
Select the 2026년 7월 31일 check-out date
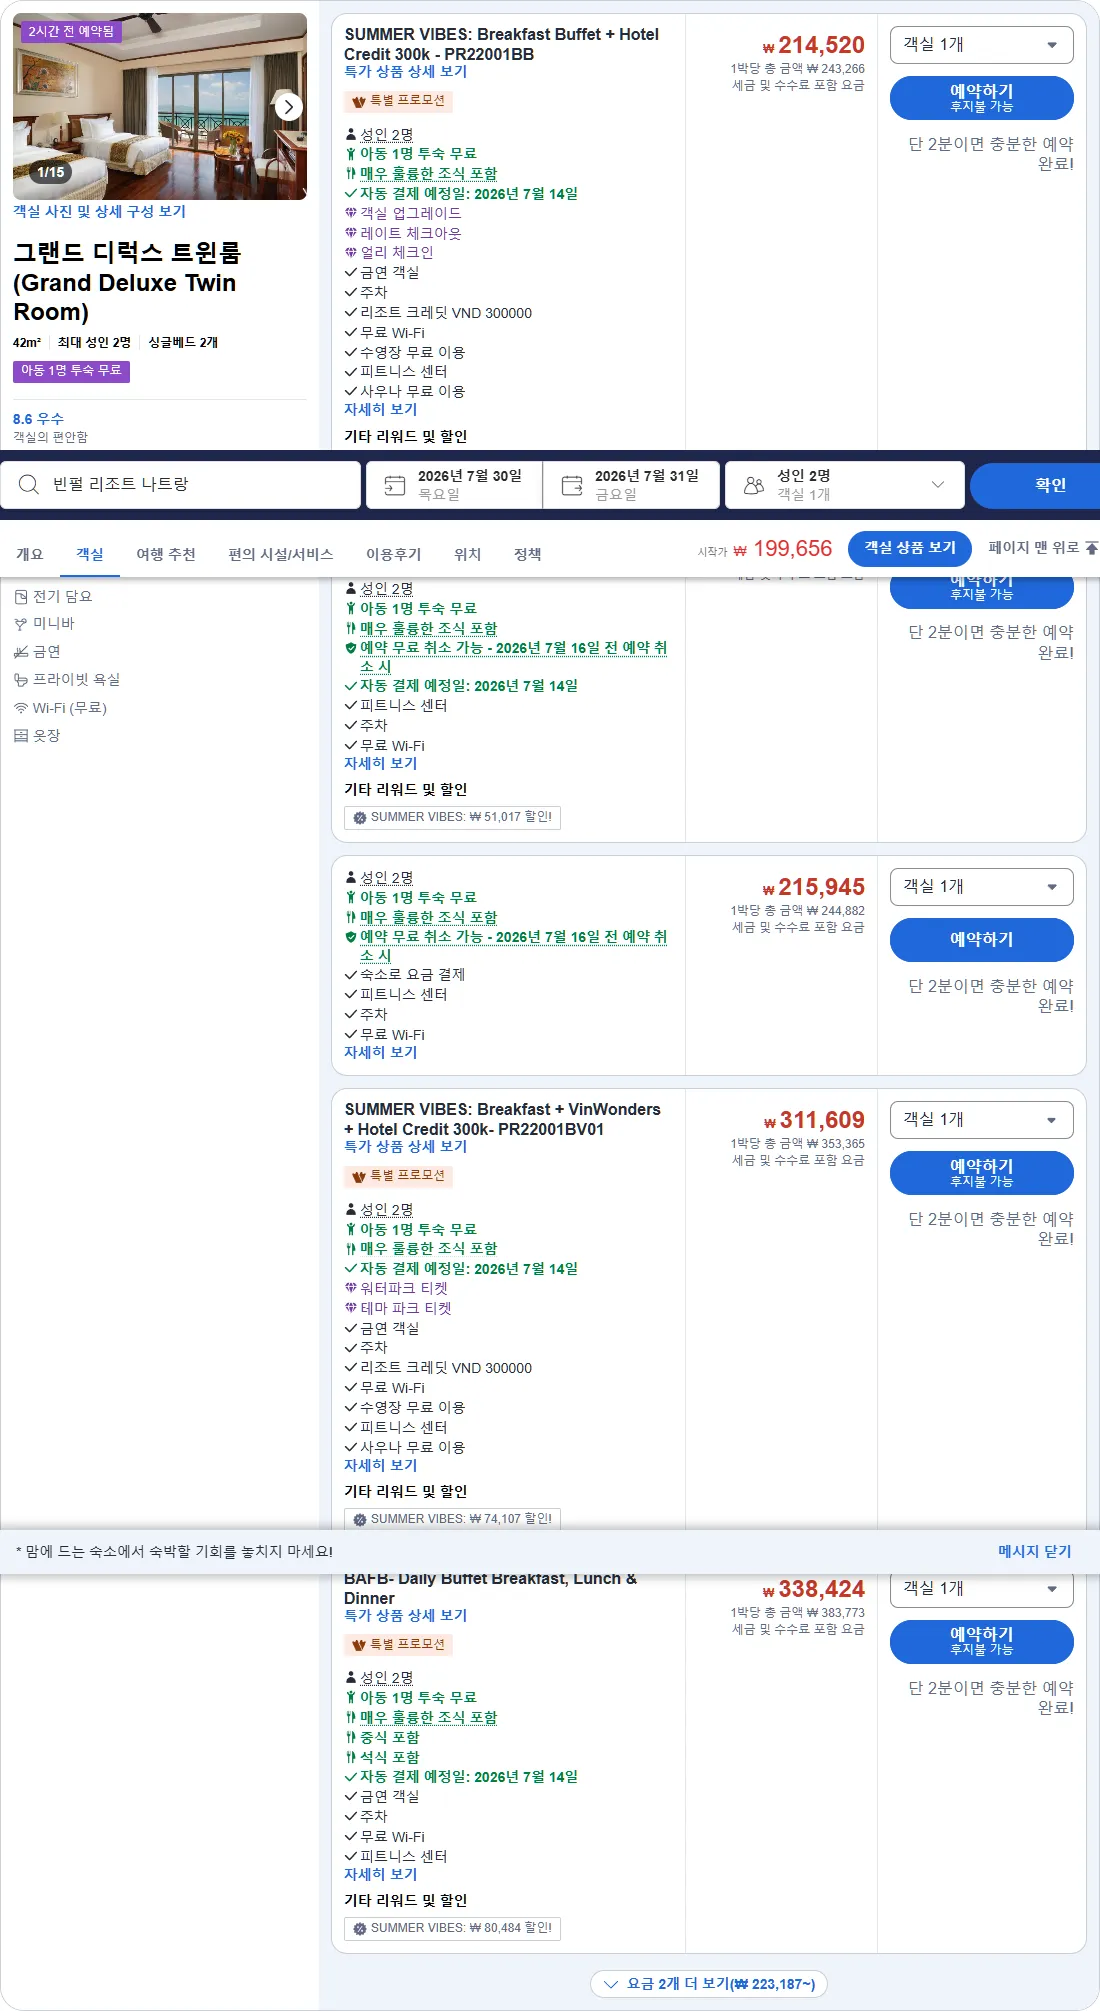click(x=631, y=485)
